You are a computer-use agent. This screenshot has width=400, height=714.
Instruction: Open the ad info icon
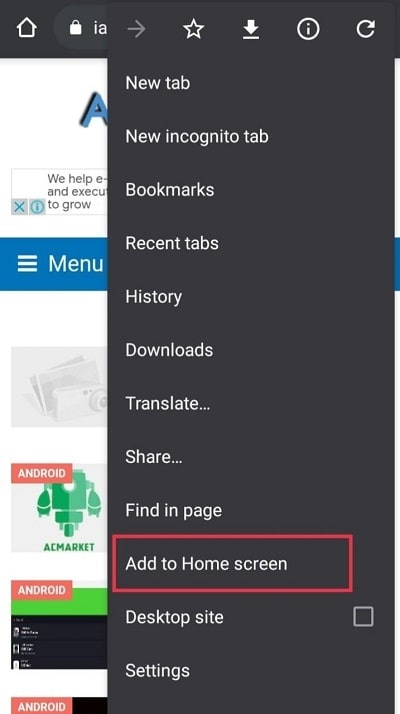pyautogui.click(x=37, y=207)
